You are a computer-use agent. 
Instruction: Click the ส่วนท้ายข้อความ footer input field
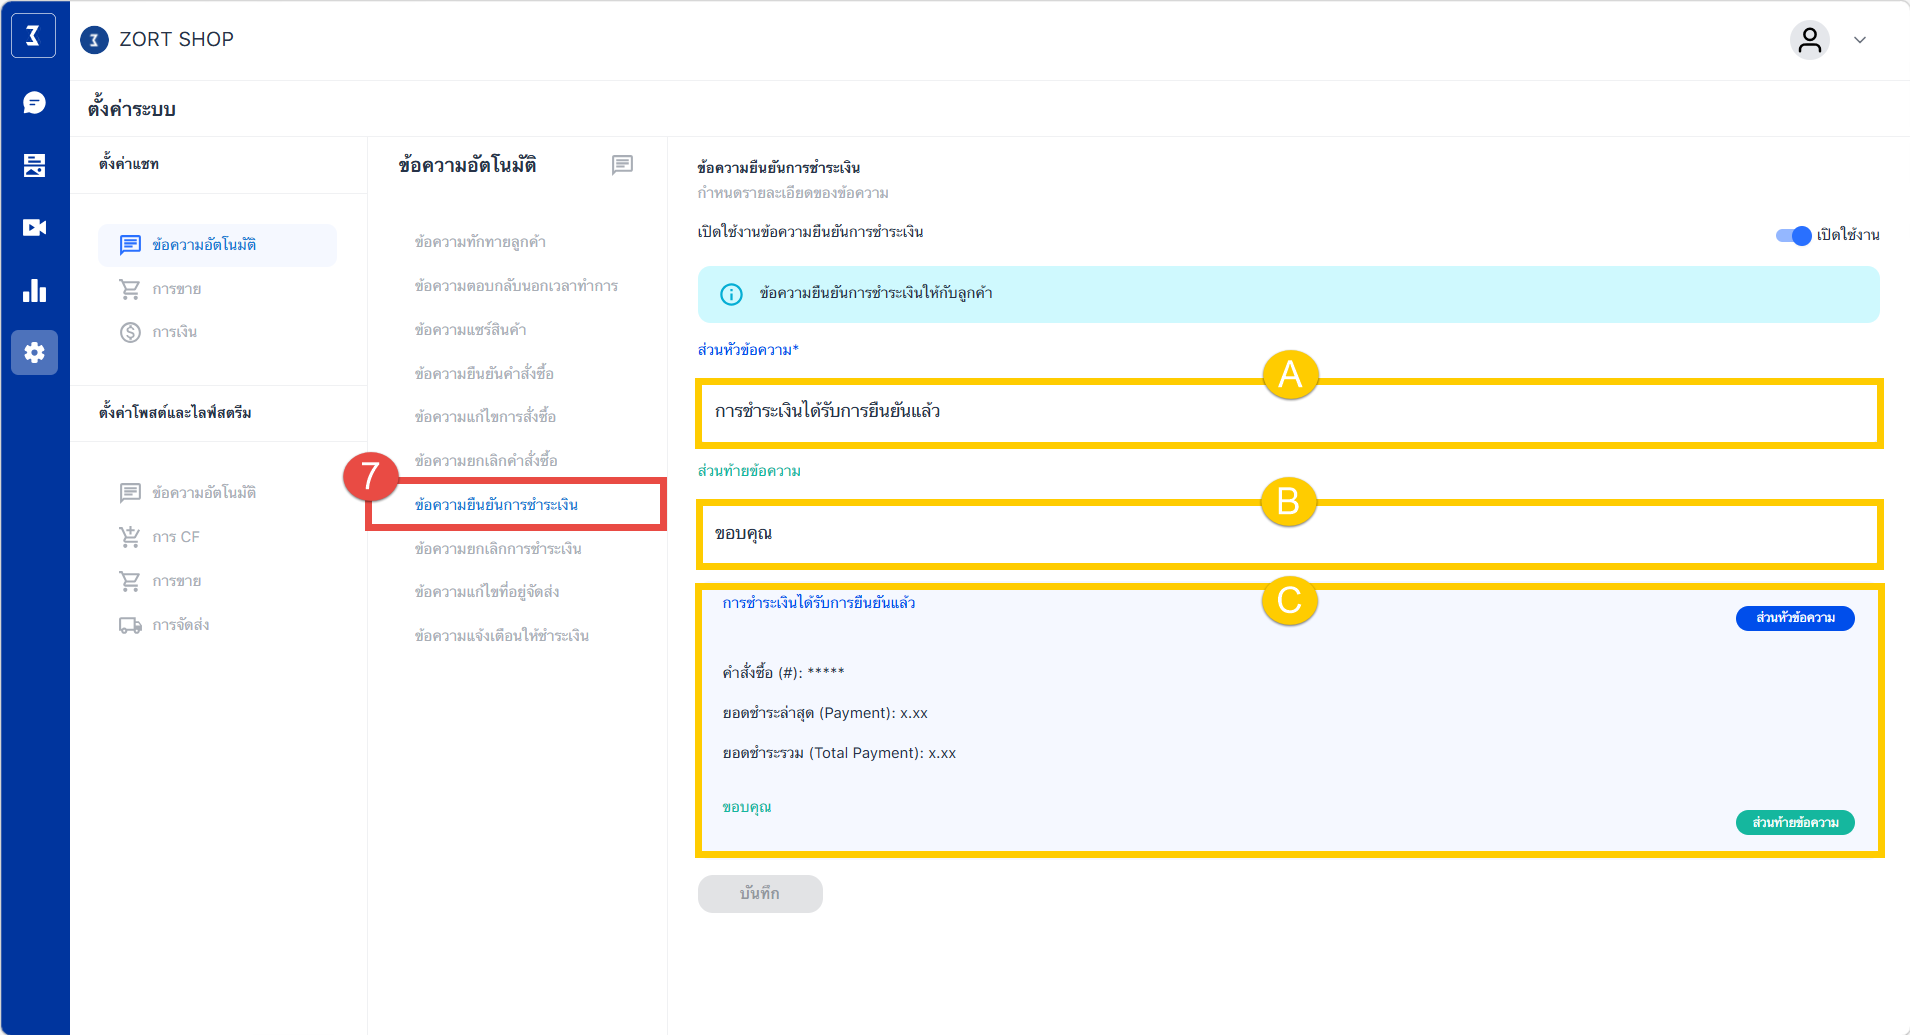1288,534
